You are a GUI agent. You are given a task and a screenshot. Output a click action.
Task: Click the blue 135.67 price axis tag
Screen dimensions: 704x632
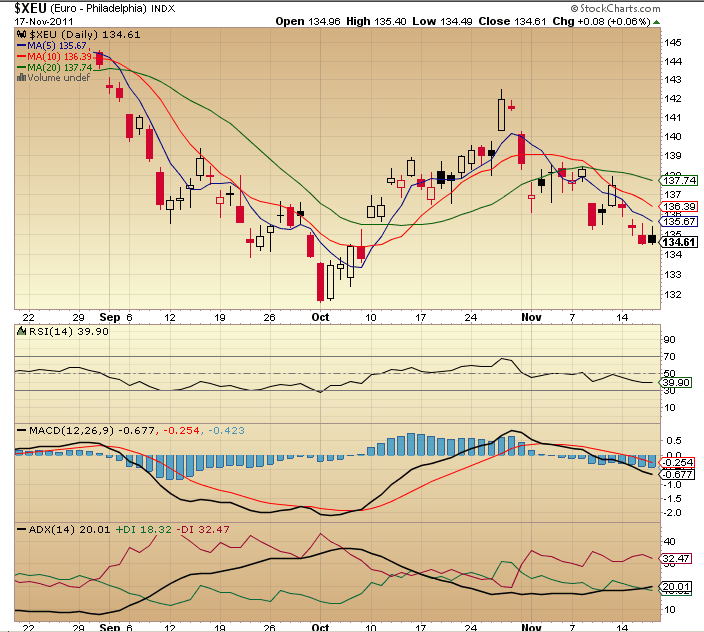coord(678,221)
